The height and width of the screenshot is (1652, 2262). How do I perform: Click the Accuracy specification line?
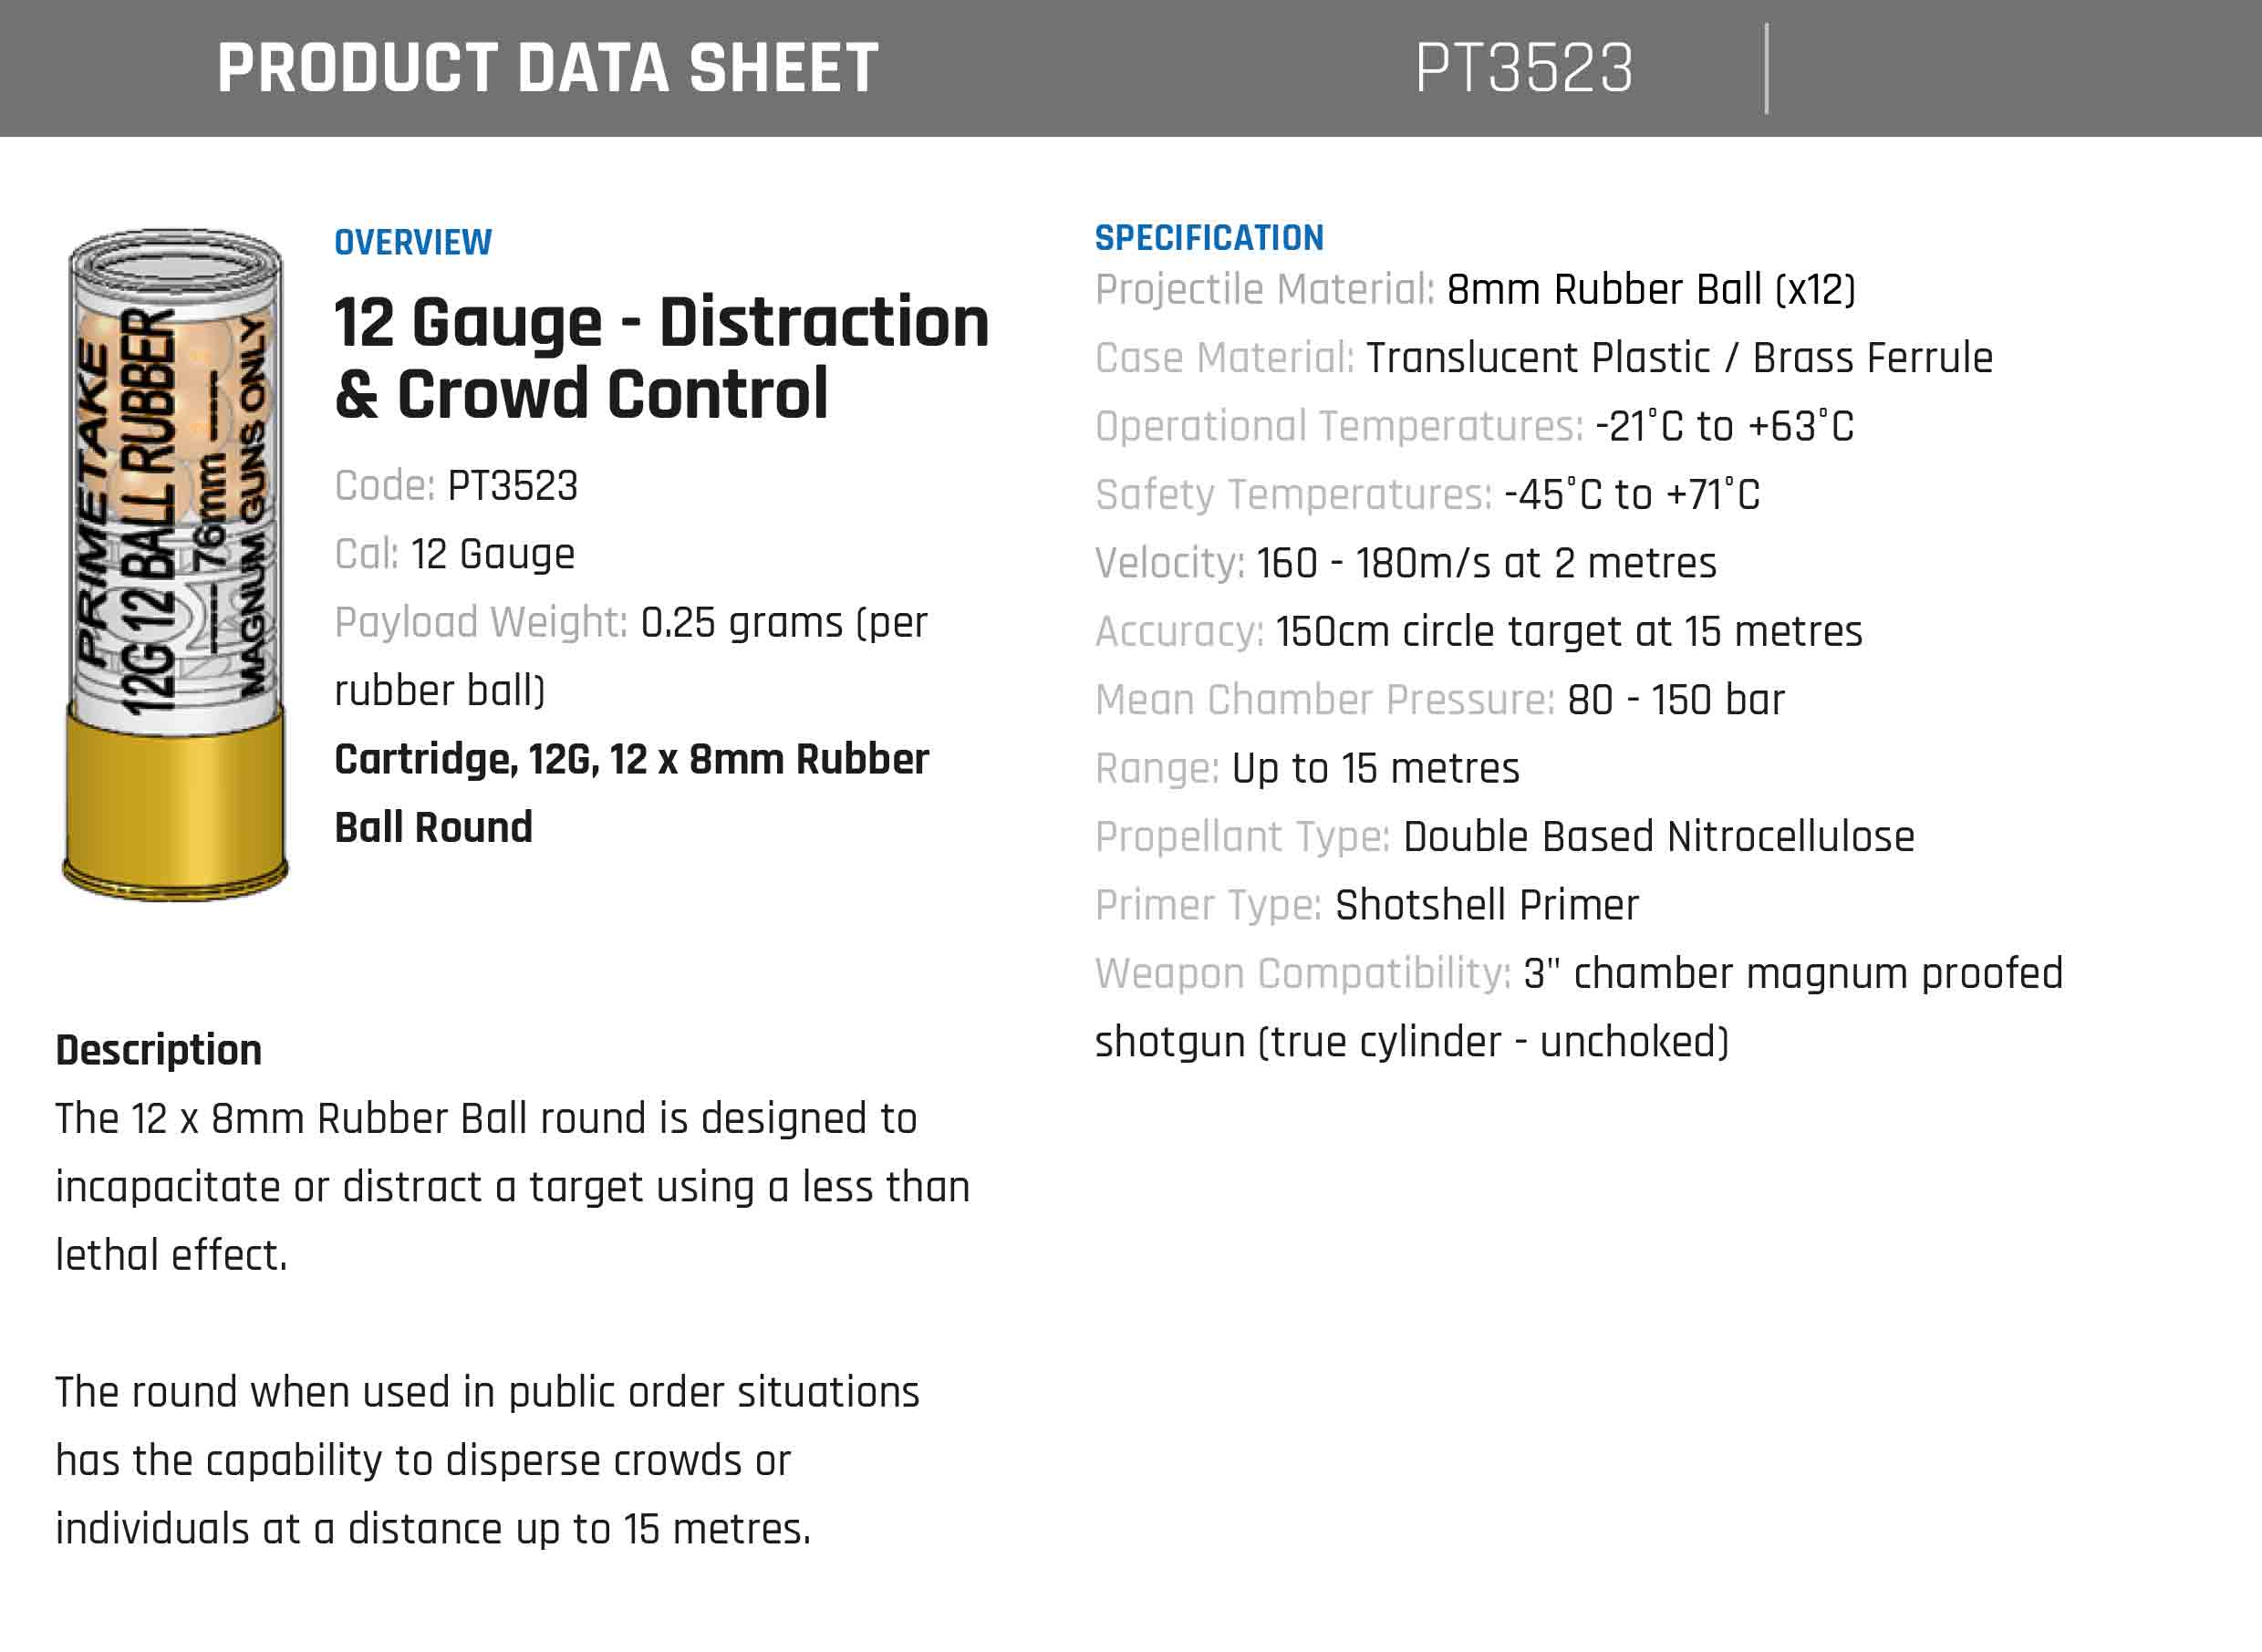coord(1479,631)
